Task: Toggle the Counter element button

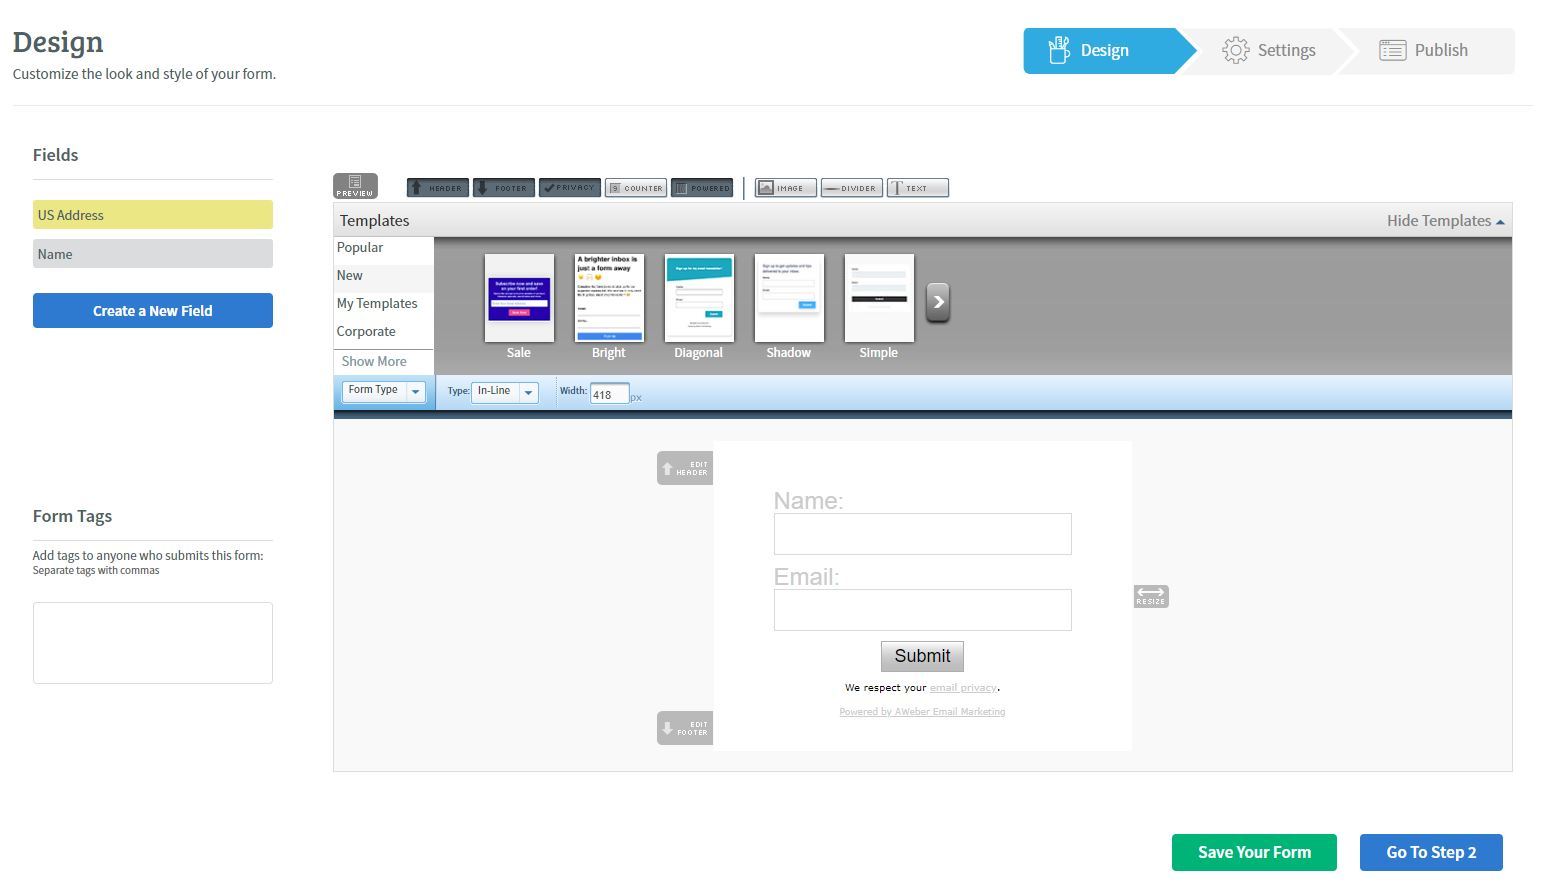Action: click(x=636, y=188)
